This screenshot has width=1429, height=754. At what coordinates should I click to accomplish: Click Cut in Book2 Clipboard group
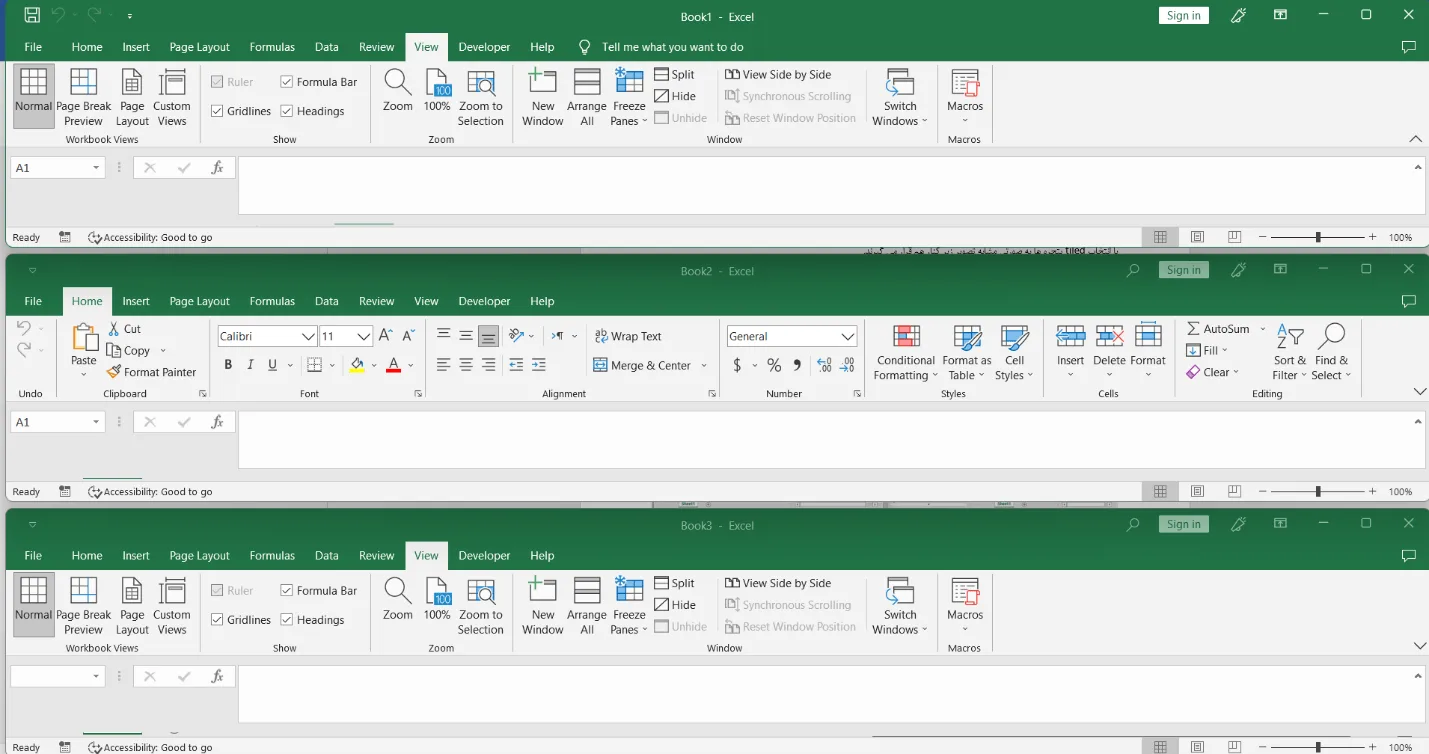(124, 329)
